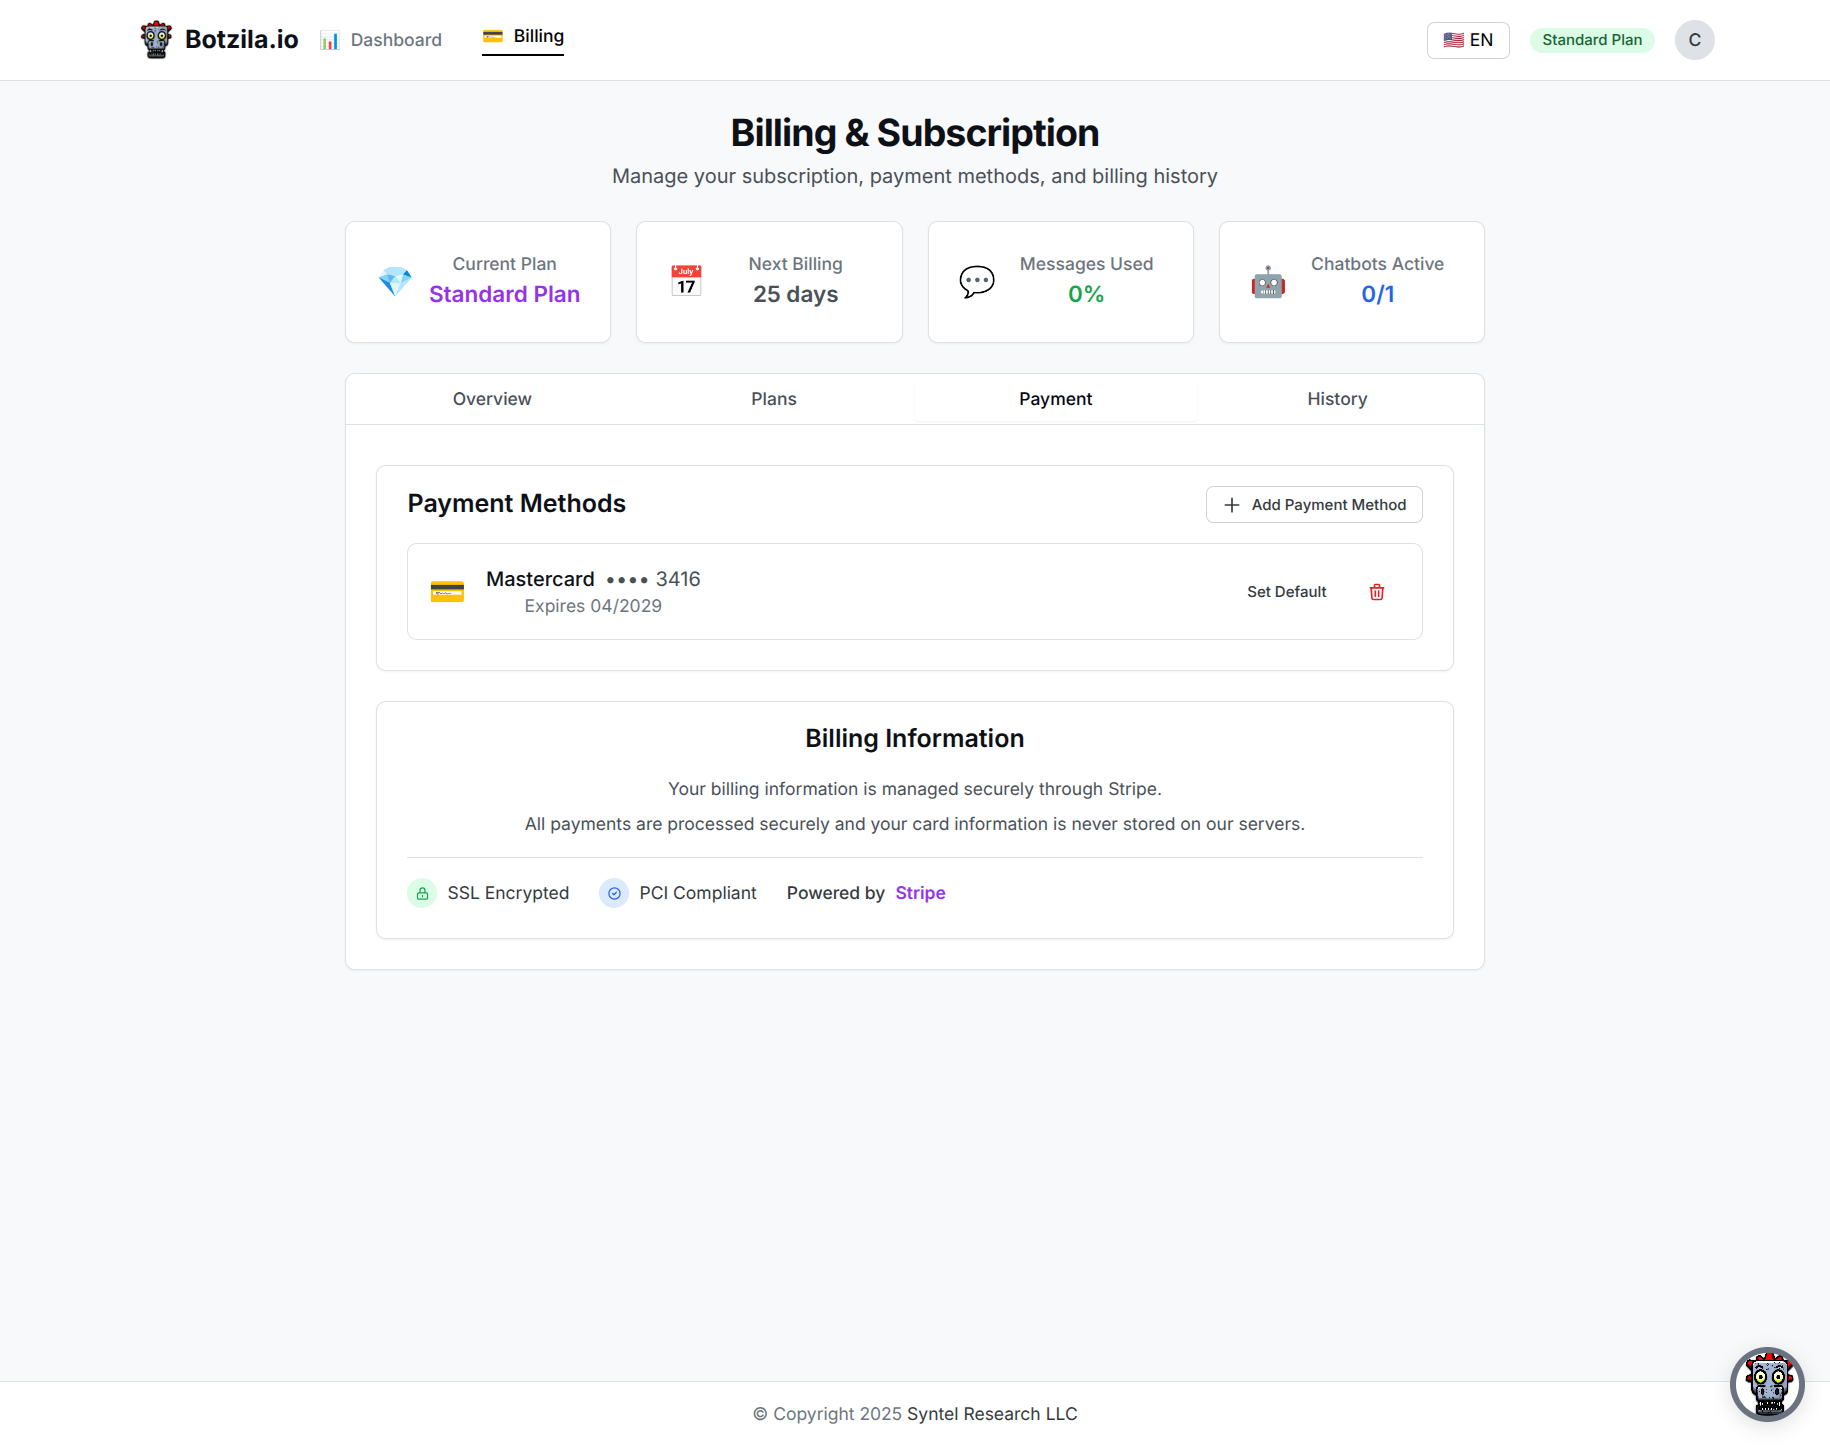Click the Dashboard bar chart icon
Viewport: 1830px width, 1448px height.
tap(329, 40)
